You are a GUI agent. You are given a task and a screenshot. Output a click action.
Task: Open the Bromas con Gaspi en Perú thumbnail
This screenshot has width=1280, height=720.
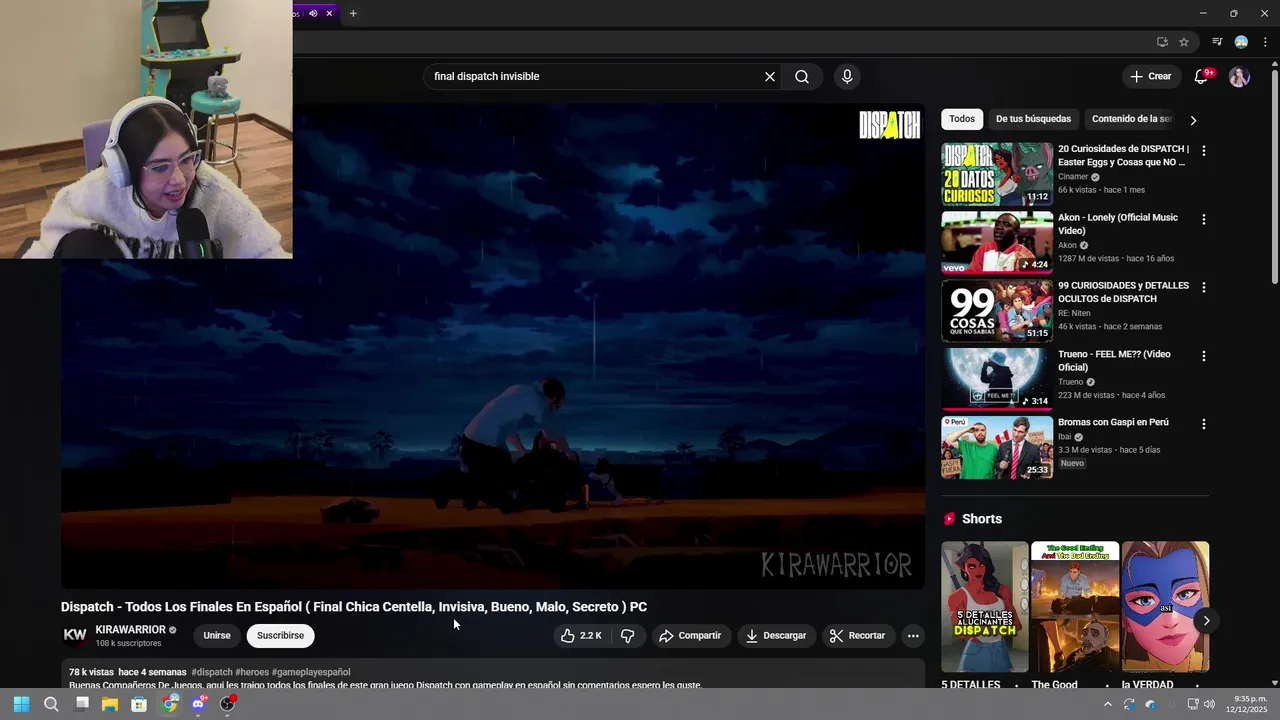tap(997, 447)
